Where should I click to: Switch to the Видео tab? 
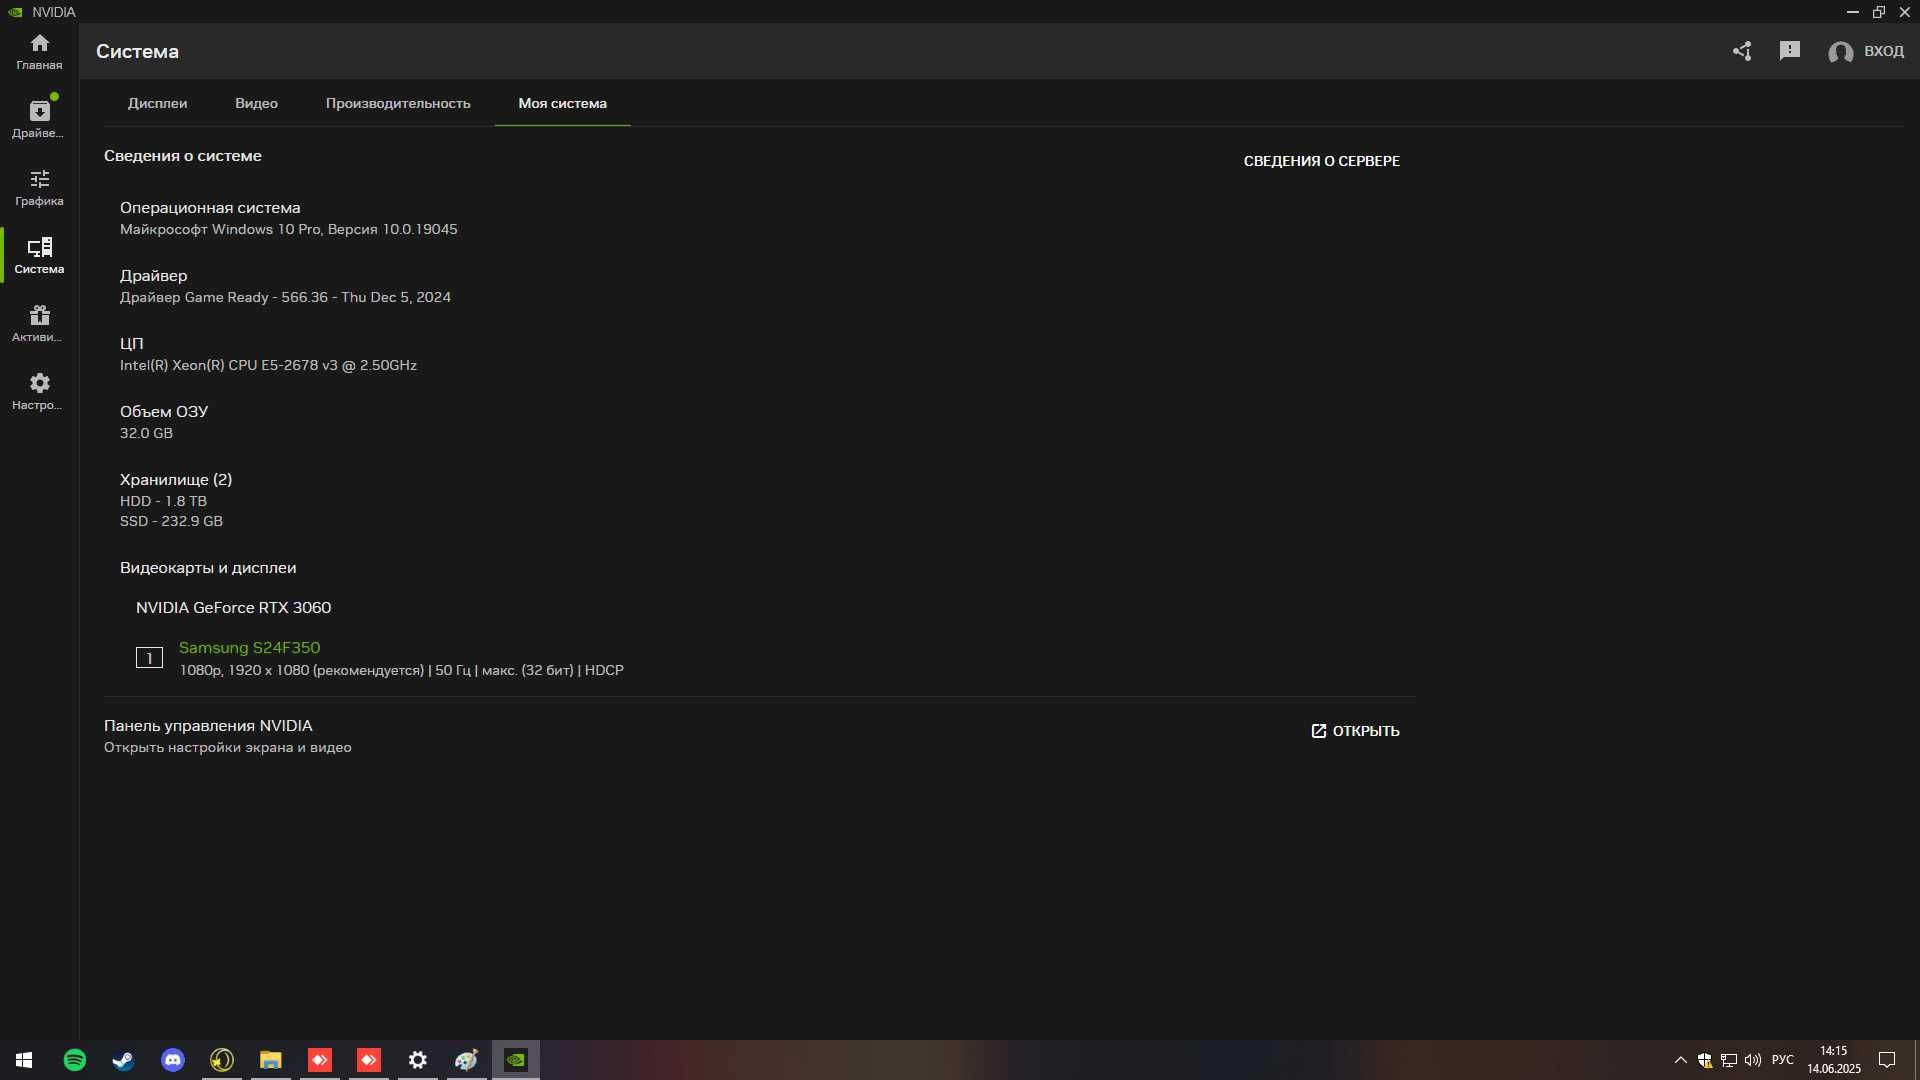pyautogui.click(x=256, y=103)
